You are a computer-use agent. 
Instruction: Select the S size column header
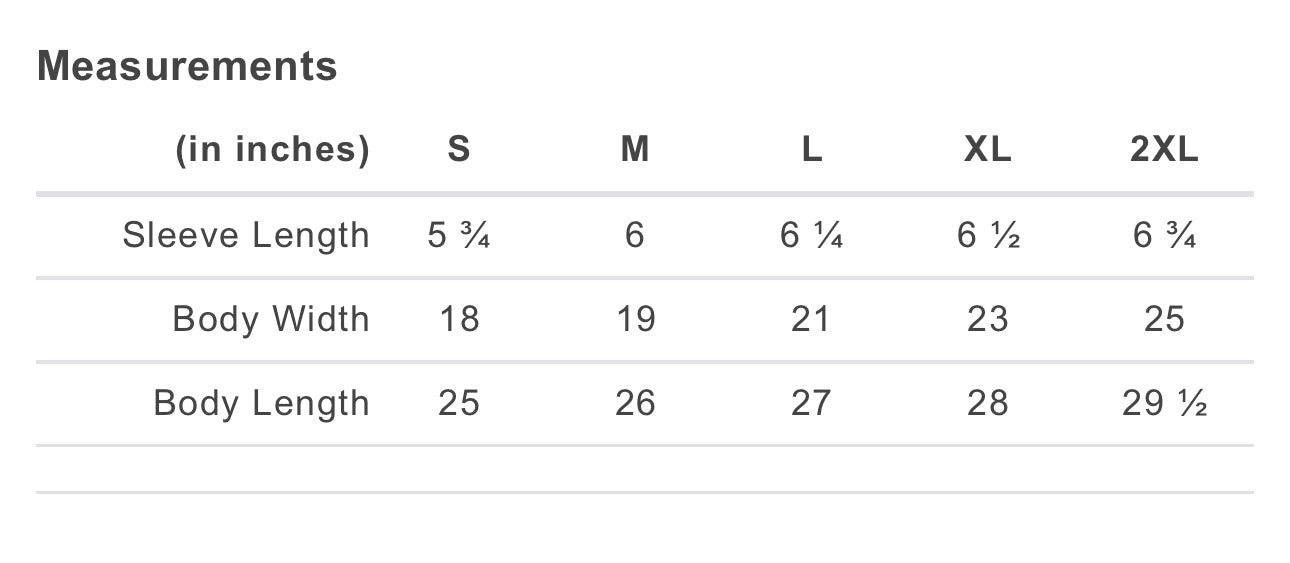pos(458,150)
